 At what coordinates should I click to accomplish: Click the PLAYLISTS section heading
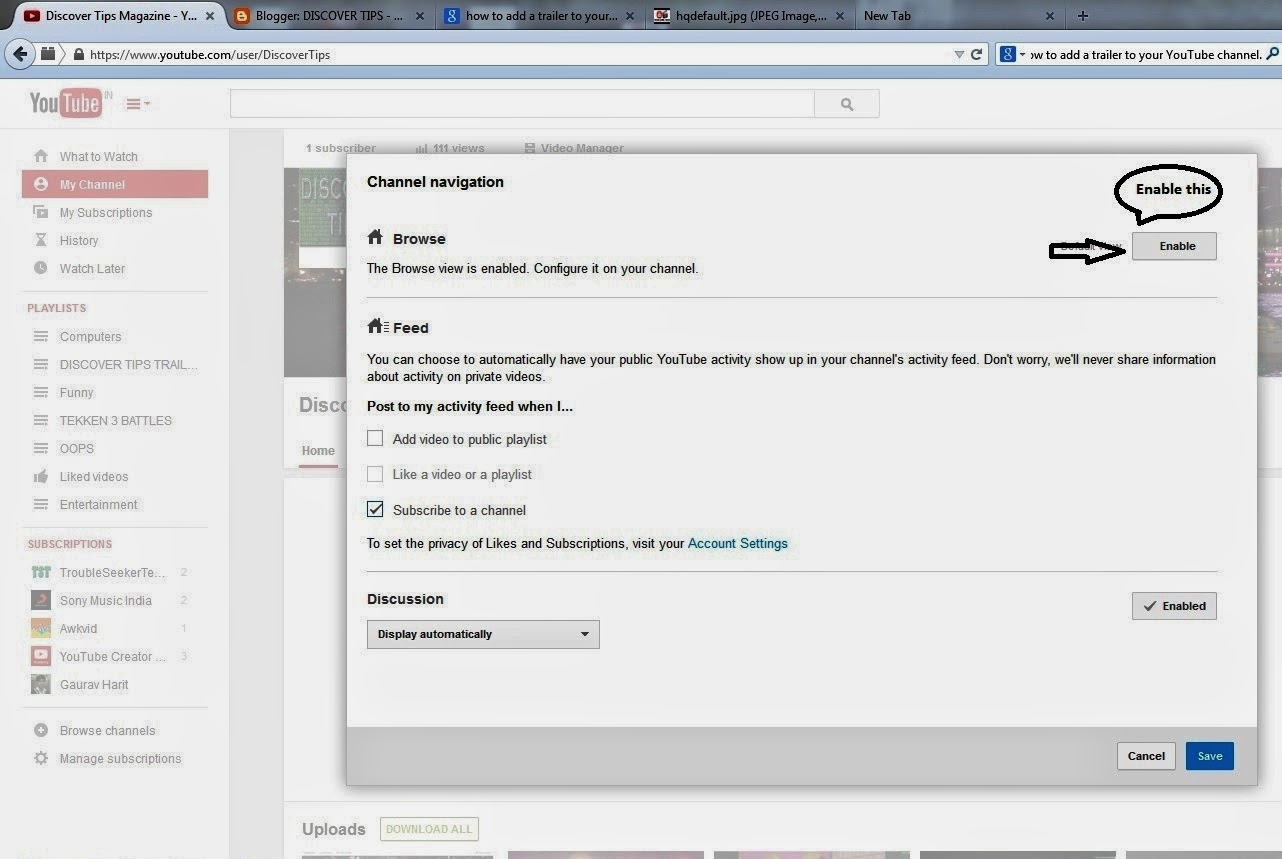(x=57, y=308)
